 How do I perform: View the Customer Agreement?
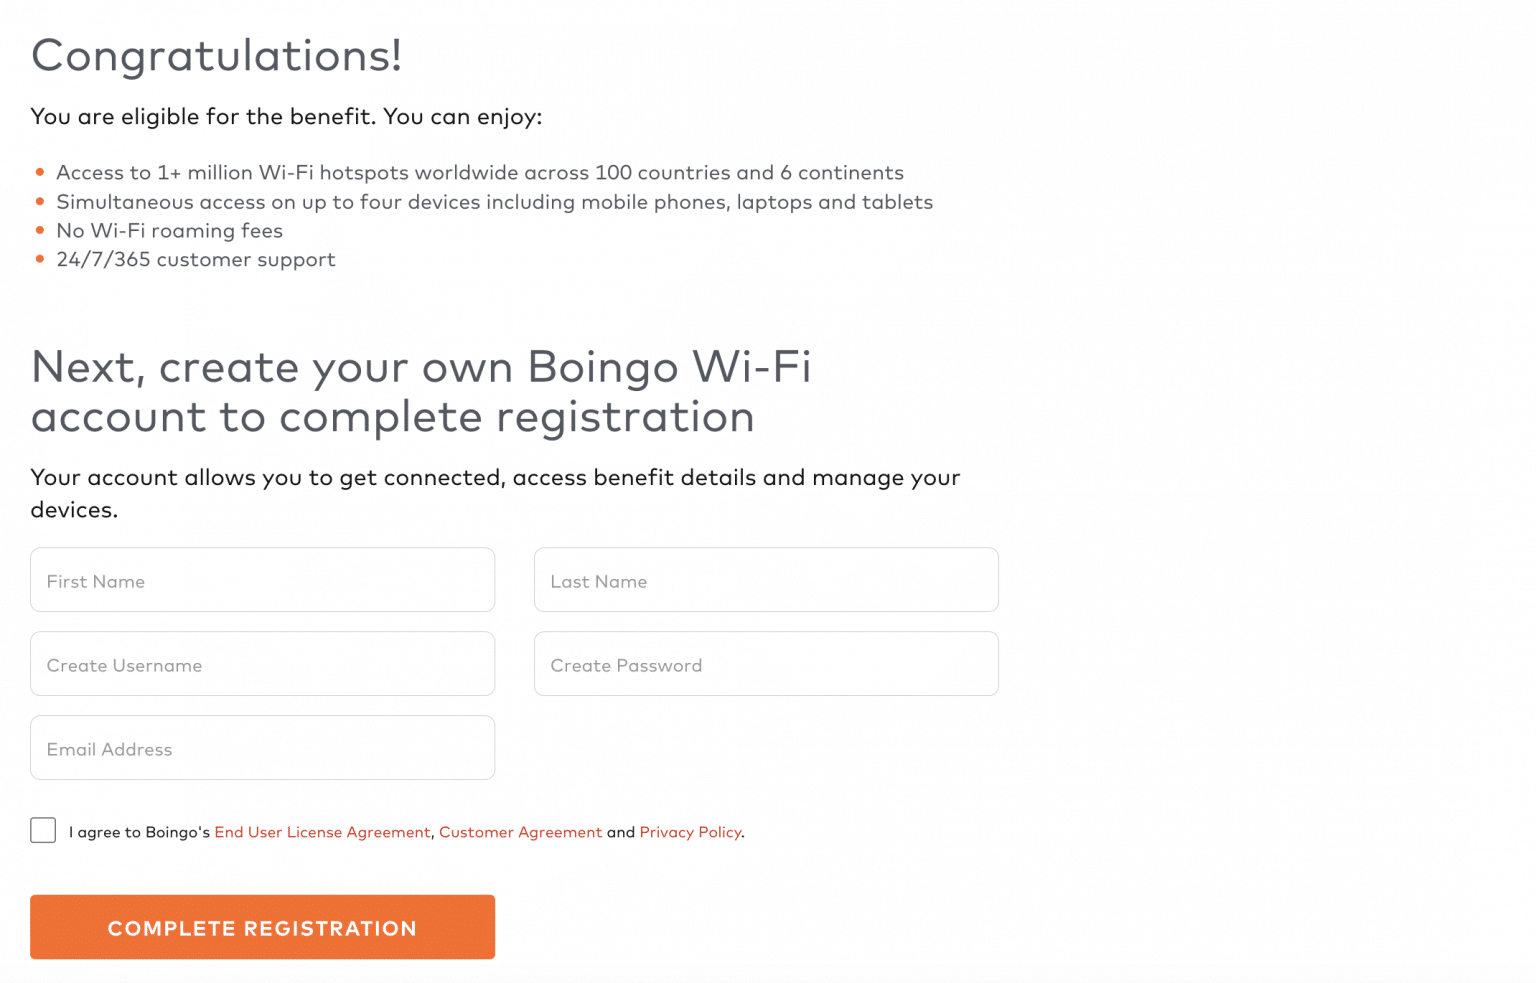[520, 831]
